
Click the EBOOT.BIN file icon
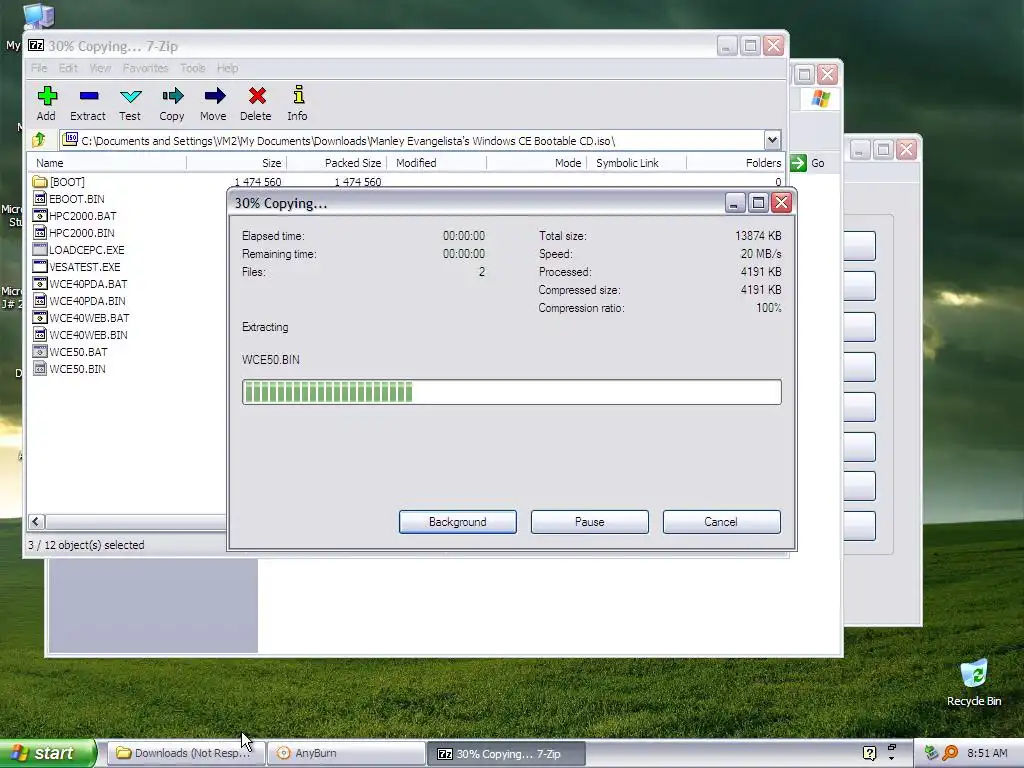40,199
